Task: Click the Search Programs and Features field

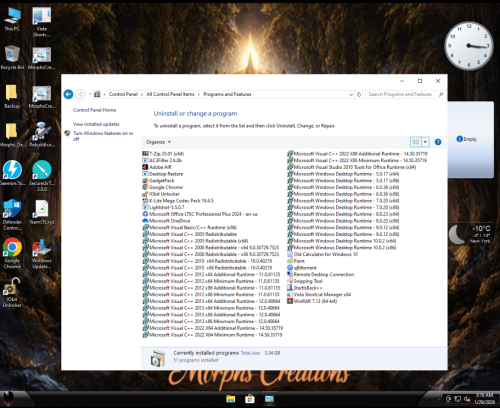Action: tap(402, 94)
